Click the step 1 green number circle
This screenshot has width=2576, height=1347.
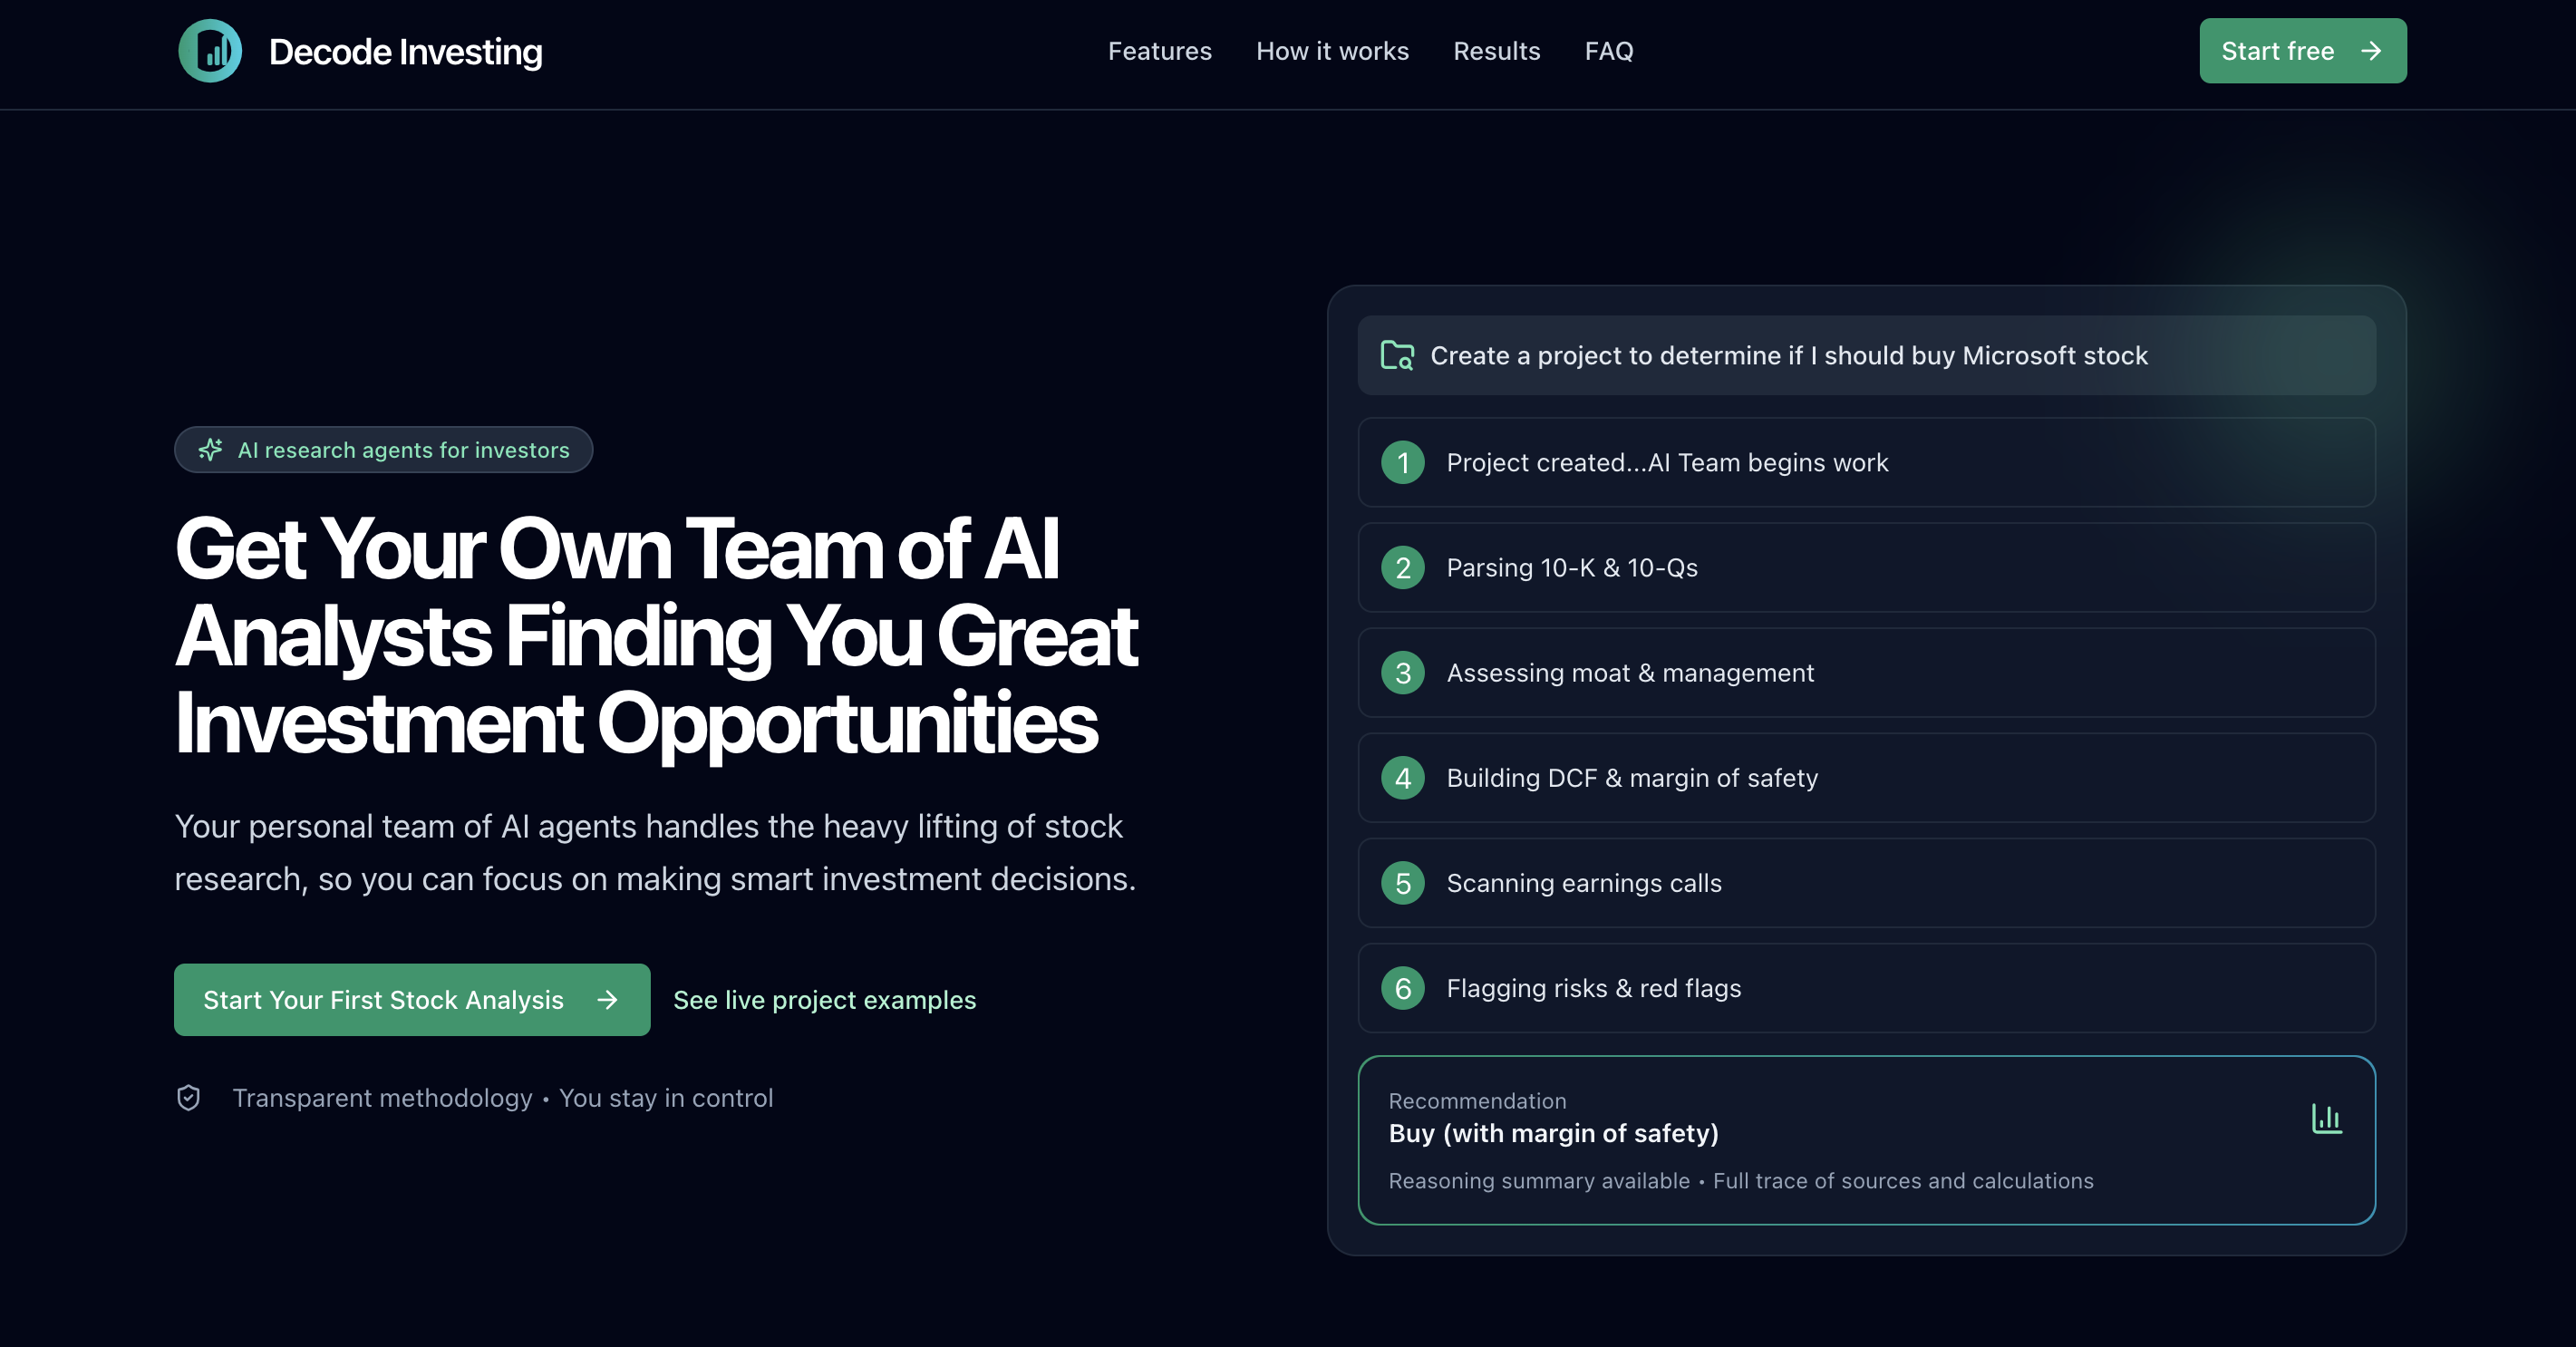point(1402,463)
